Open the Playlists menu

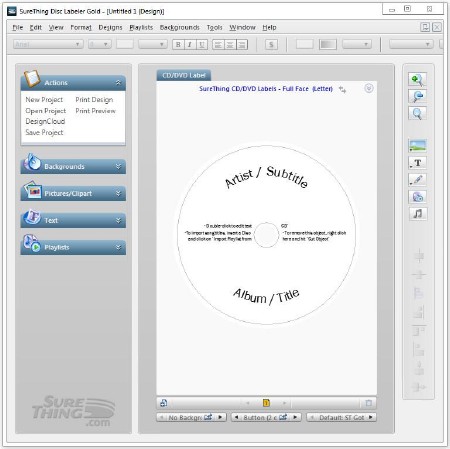click(x=141, y=27)
